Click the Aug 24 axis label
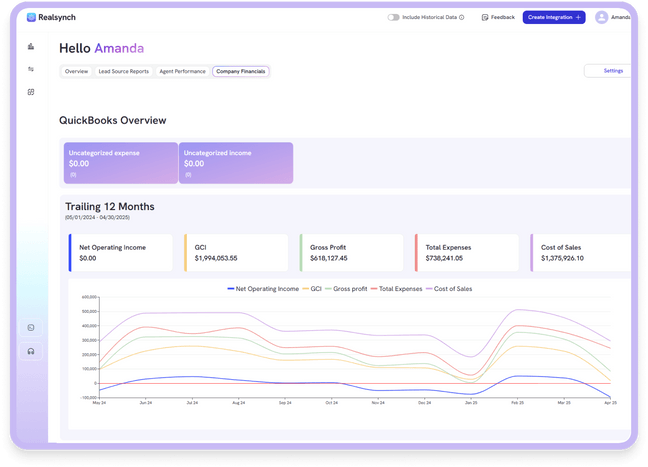The image size is (648, 467). 238,403
